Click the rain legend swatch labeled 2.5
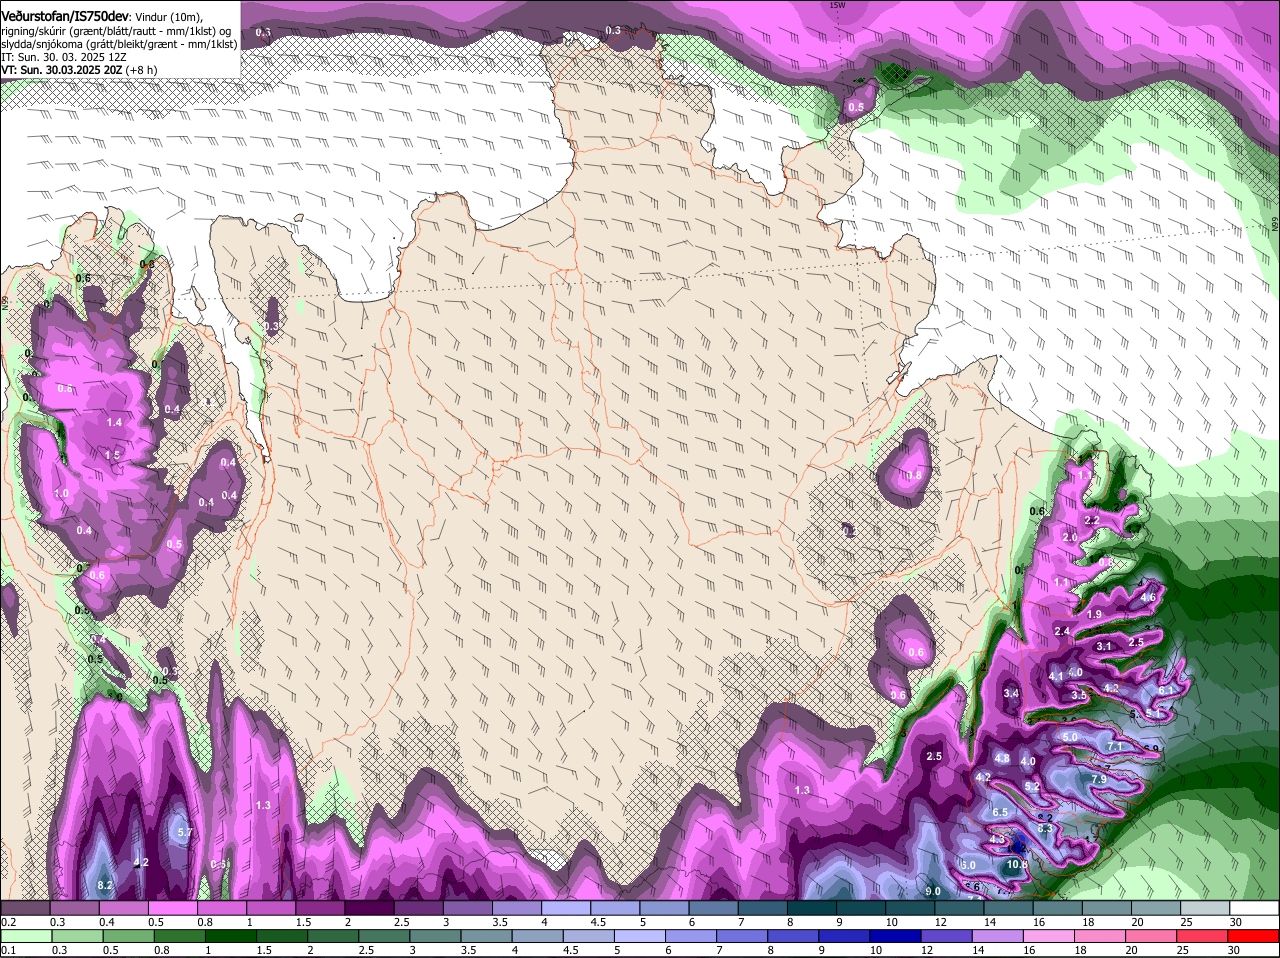This screenshot has width=1280, height=958. click(383, 936)
